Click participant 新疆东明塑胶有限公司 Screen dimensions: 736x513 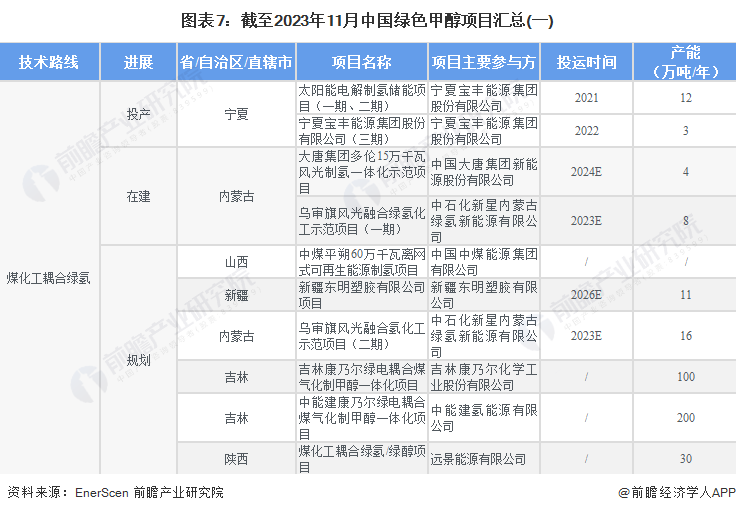(x=484, y=295)
